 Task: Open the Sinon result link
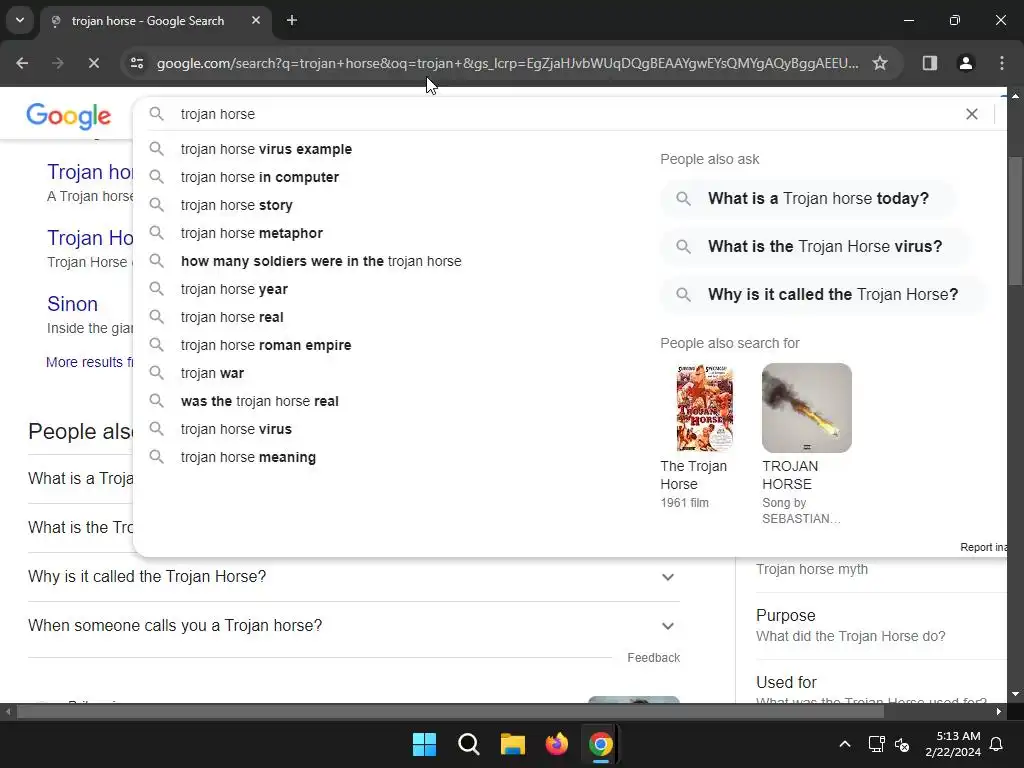(72, 304)
